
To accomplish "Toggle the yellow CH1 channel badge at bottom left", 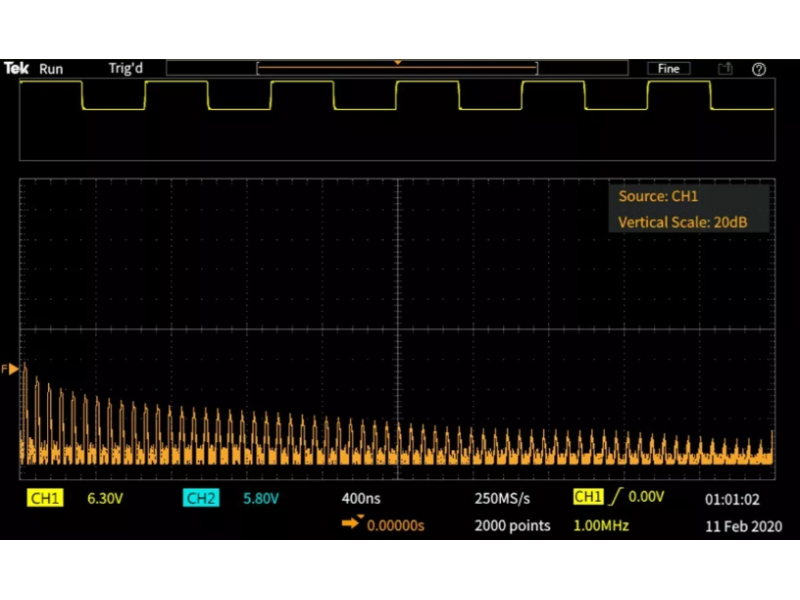I will coord(45,498).
